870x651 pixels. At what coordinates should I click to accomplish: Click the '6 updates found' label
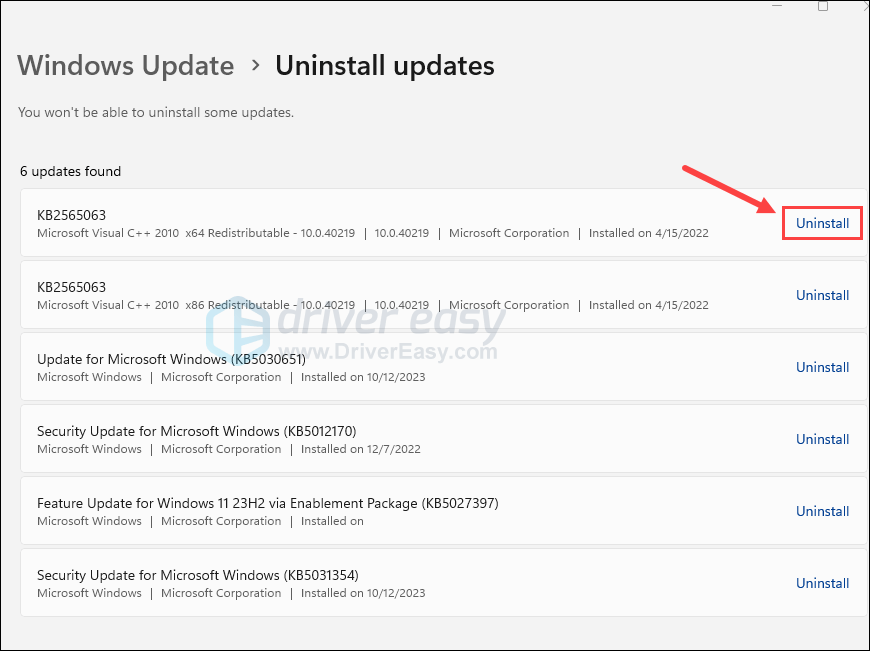pyautogui.click(x=70, y=171)
